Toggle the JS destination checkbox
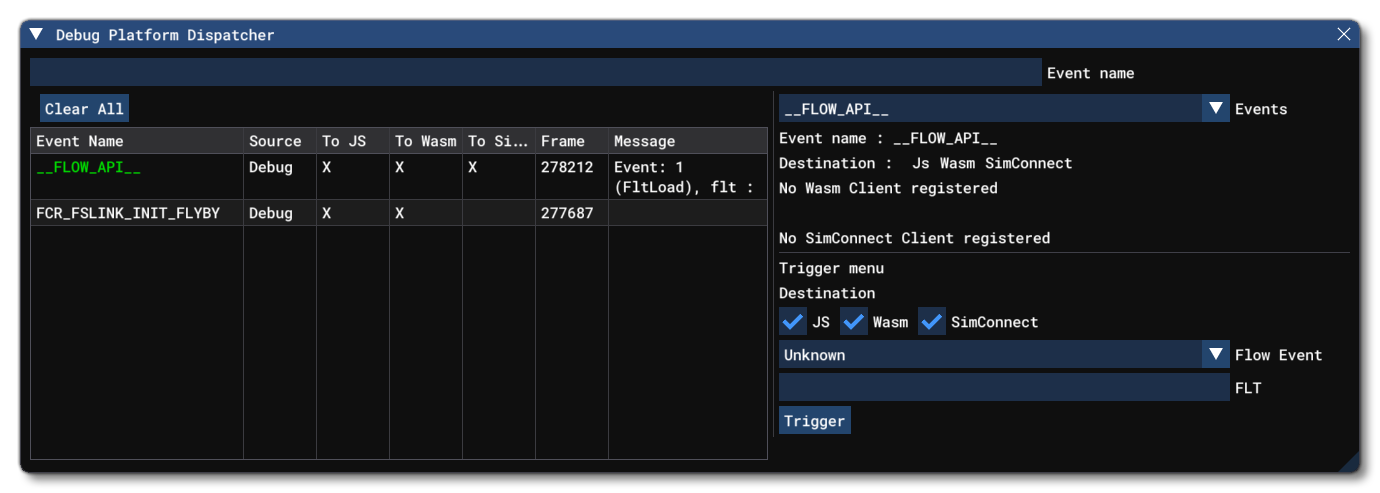Viewport: 1380px width, 493px height. pos(793,322)
